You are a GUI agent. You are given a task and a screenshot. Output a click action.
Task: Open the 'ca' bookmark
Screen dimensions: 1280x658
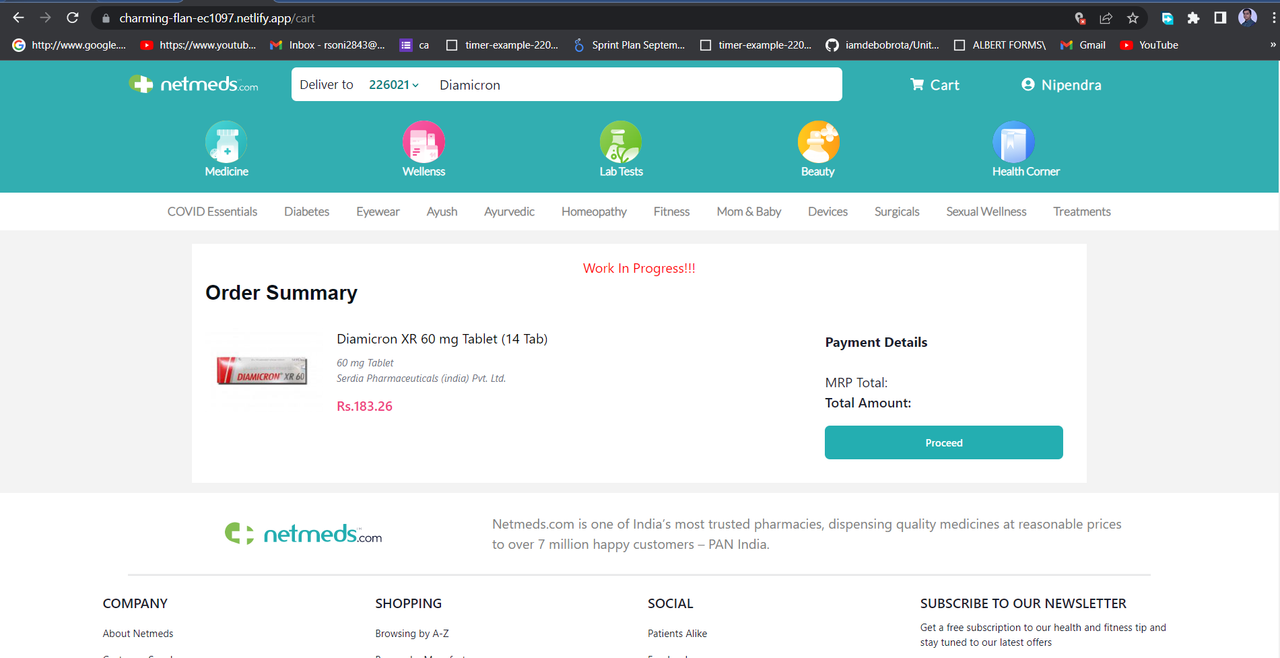click(414, 45)
